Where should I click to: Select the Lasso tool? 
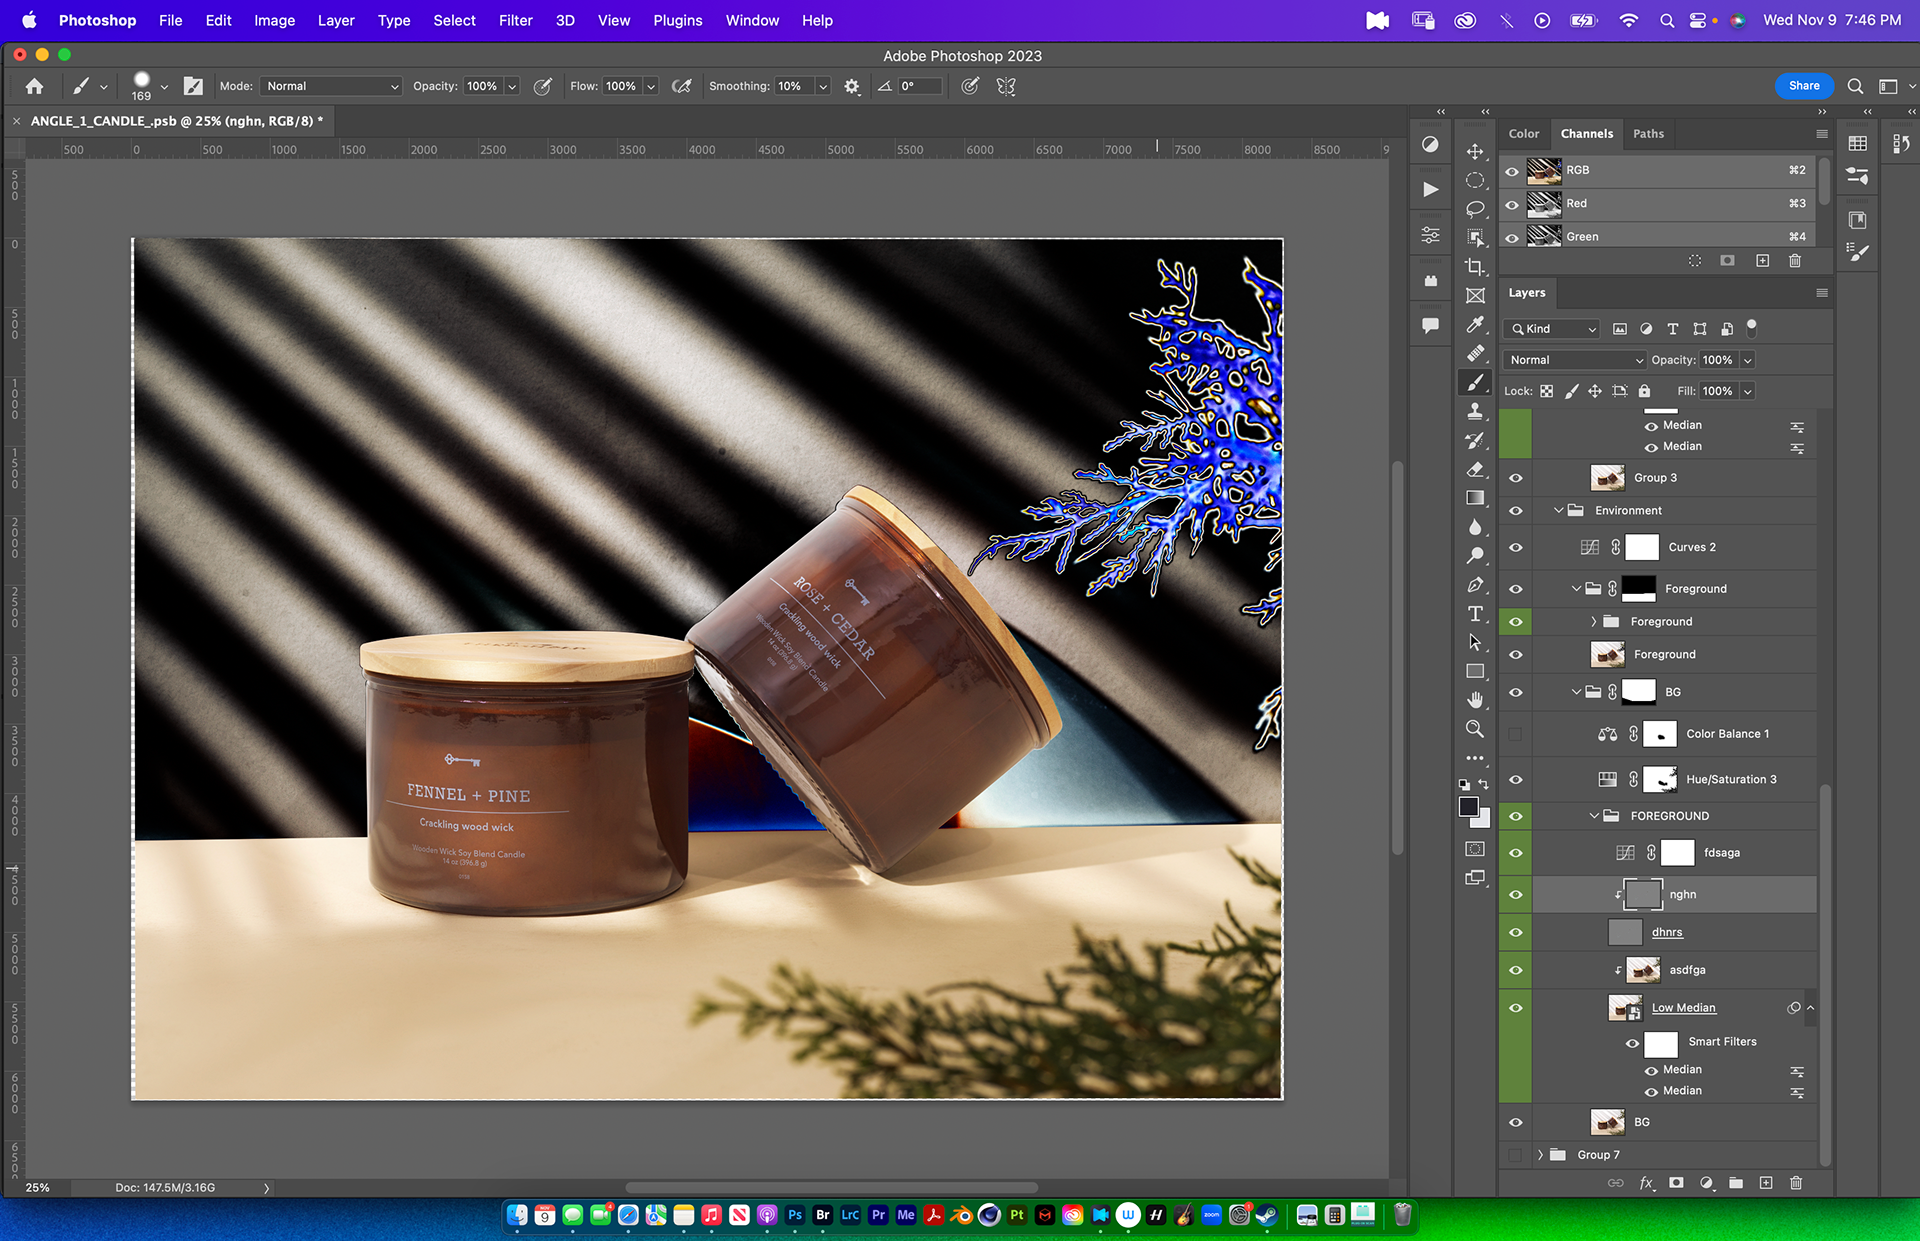pyautogui.click(x=1475, y=209)
